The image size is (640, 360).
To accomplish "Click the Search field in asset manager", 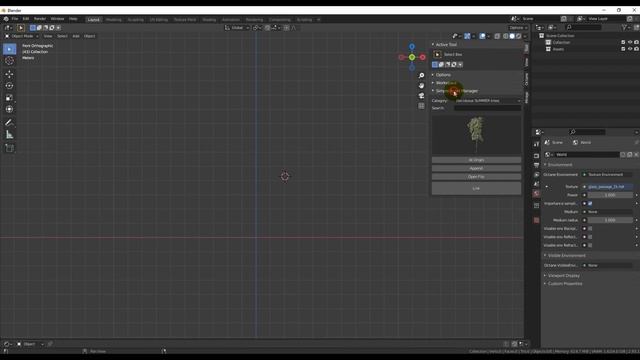I will (x=488, y=108).
